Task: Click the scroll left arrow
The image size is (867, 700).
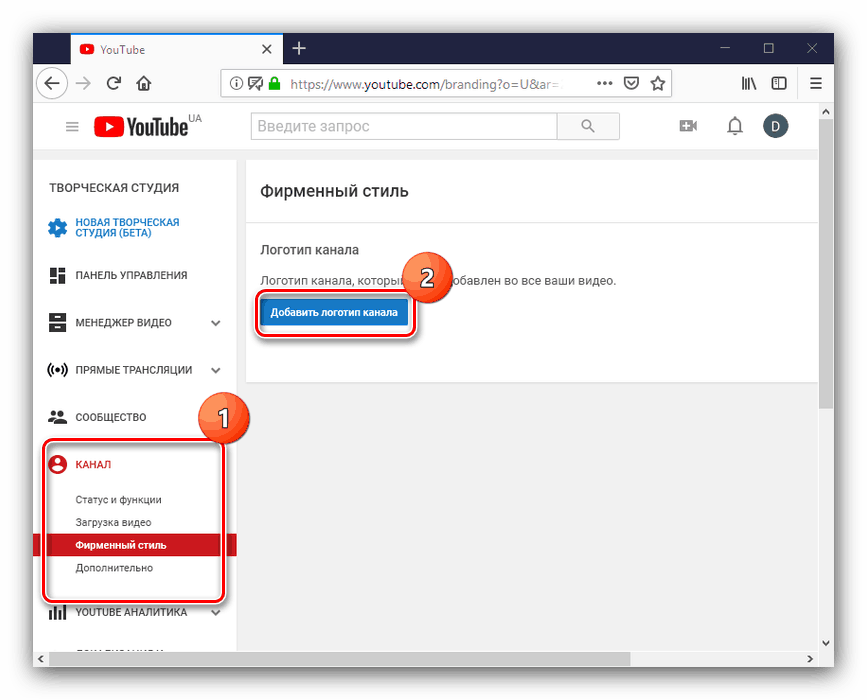Action: pos(40,659)
